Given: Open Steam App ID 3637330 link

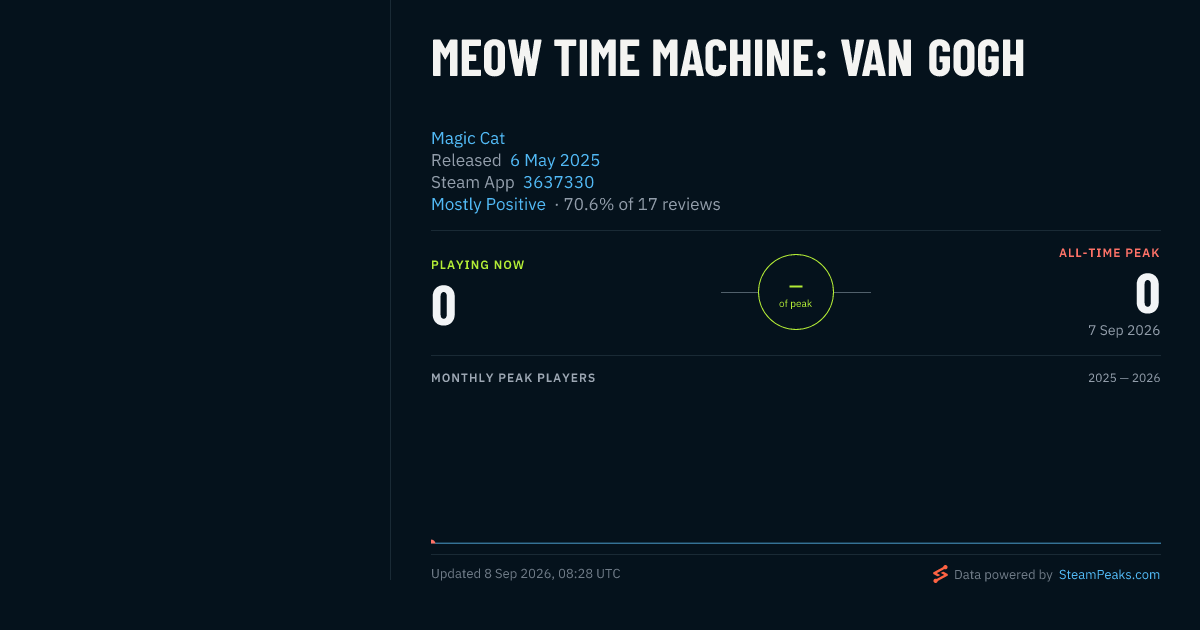Looking at the screenshot, I should pyautogui.click(x=558, y=182).
